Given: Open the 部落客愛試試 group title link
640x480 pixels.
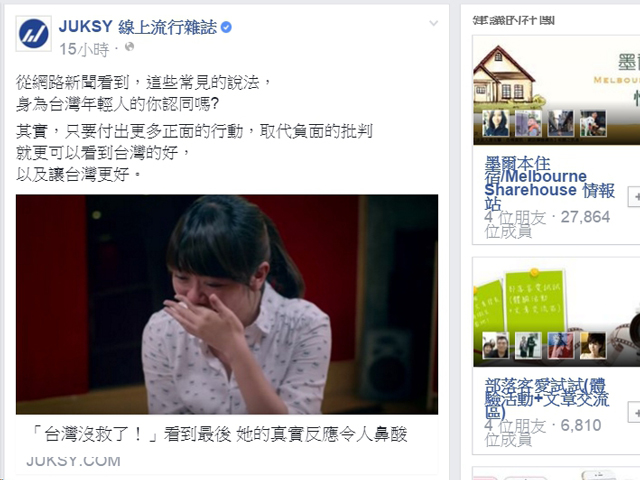Looking at the screenshot, I should click(x=547, y=398).
